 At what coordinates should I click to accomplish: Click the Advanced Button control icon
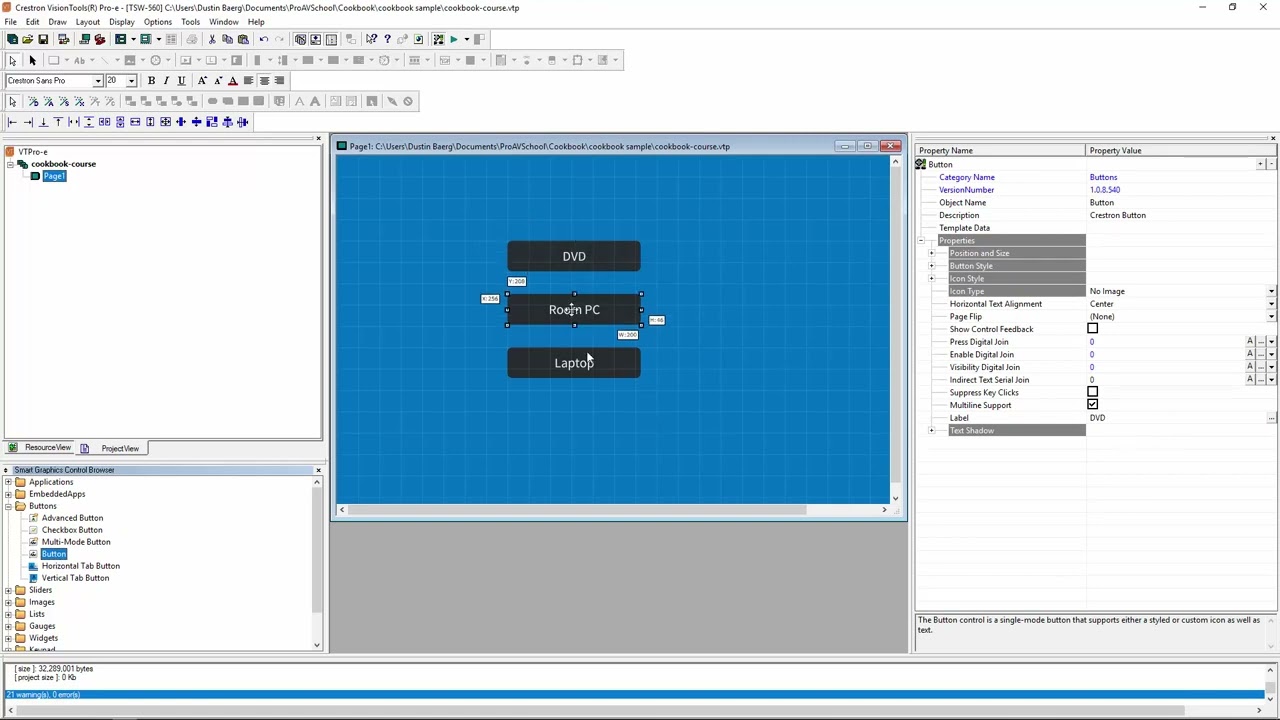coord(33,518)
